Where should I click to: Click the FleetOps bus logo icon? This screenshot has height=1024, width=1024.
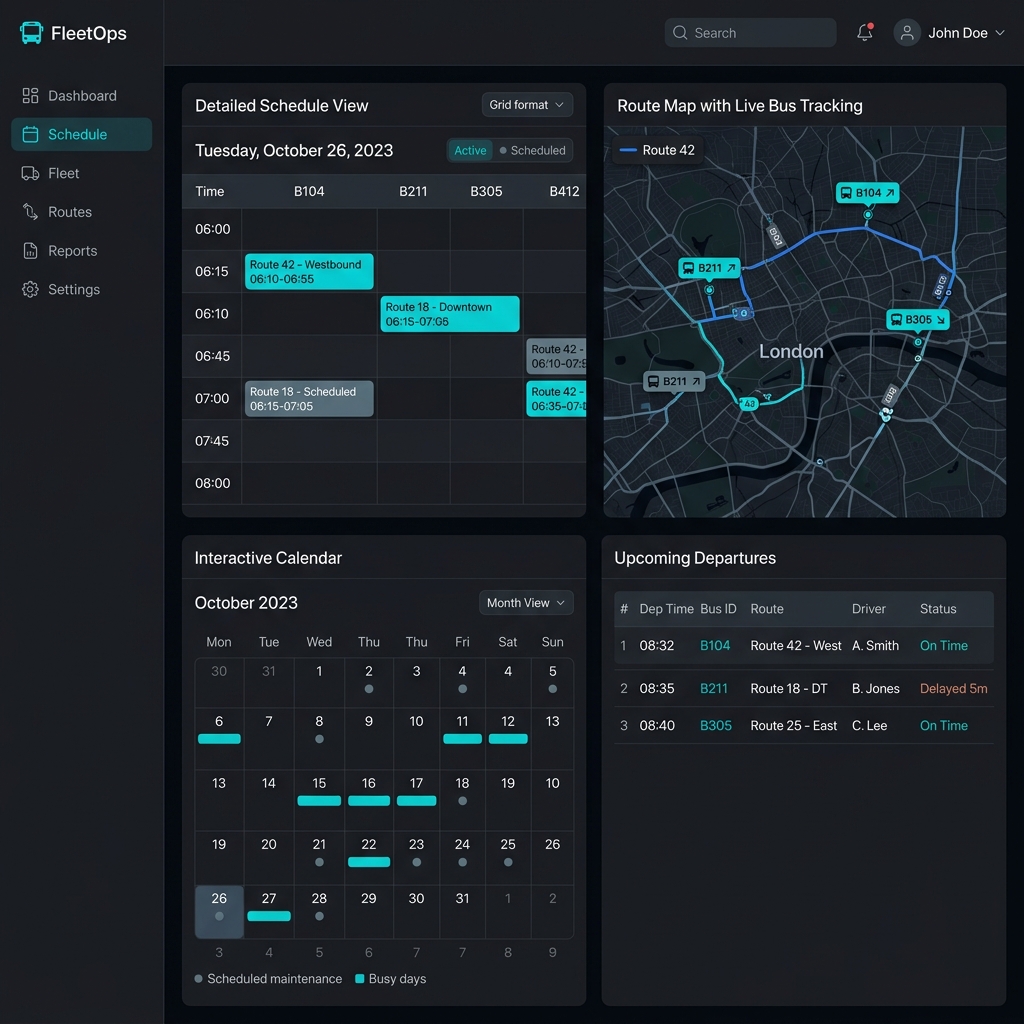(31, 33)
